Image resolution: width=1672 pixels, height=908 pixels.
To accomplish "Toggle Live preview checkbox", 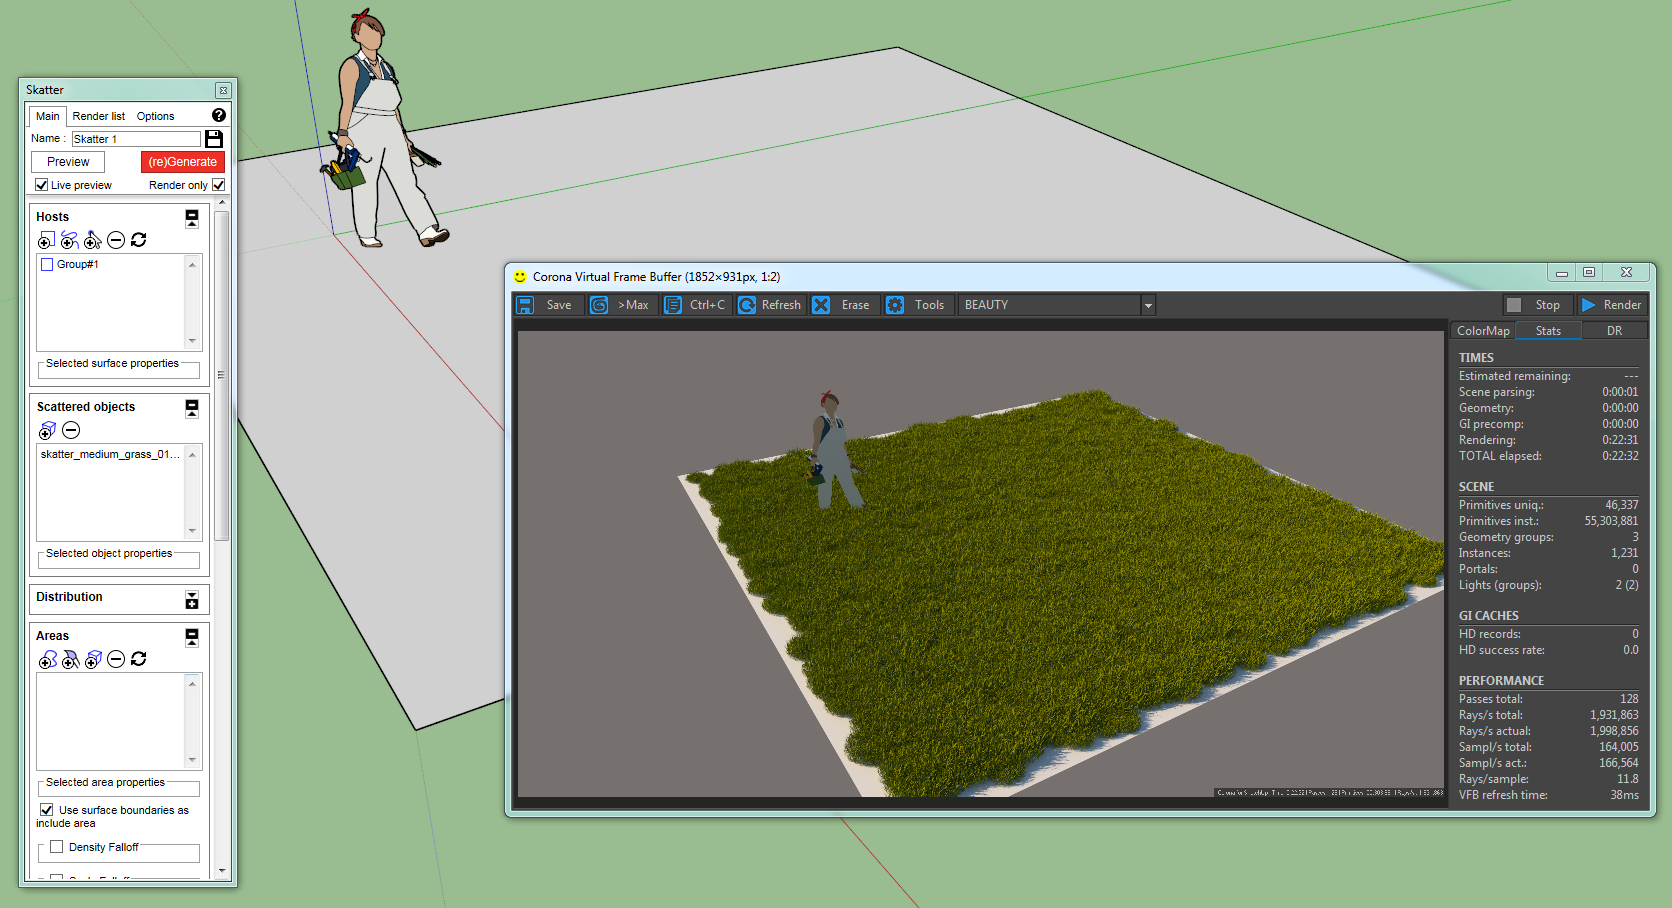I will 42,185.
